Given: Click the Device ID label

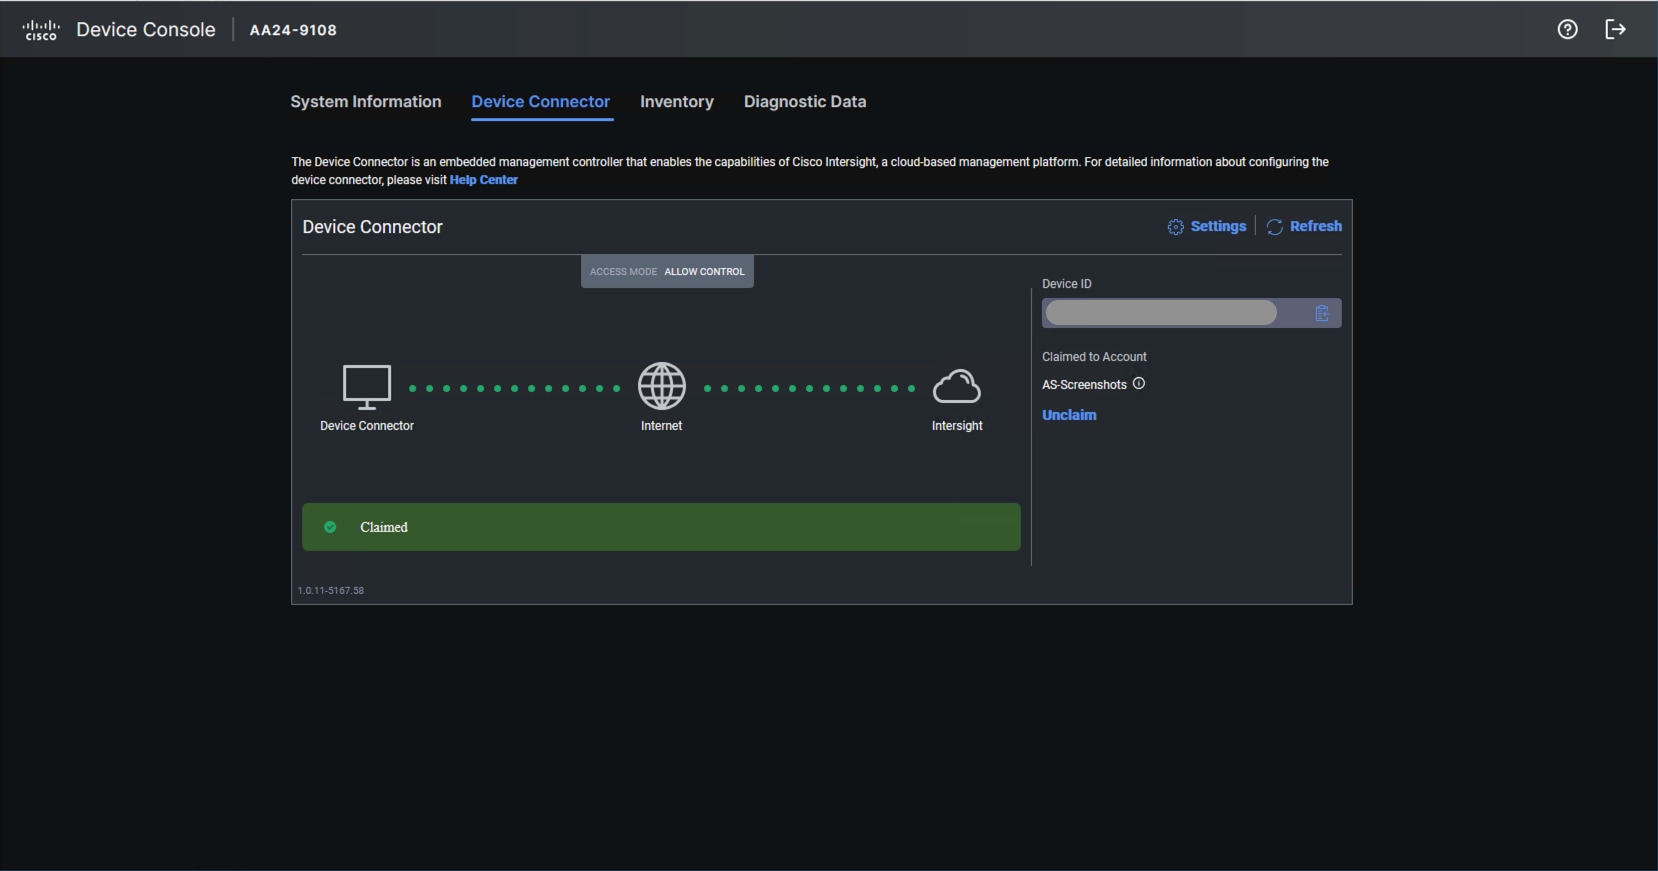Looking at the screenshot, I should (1067, 284).
